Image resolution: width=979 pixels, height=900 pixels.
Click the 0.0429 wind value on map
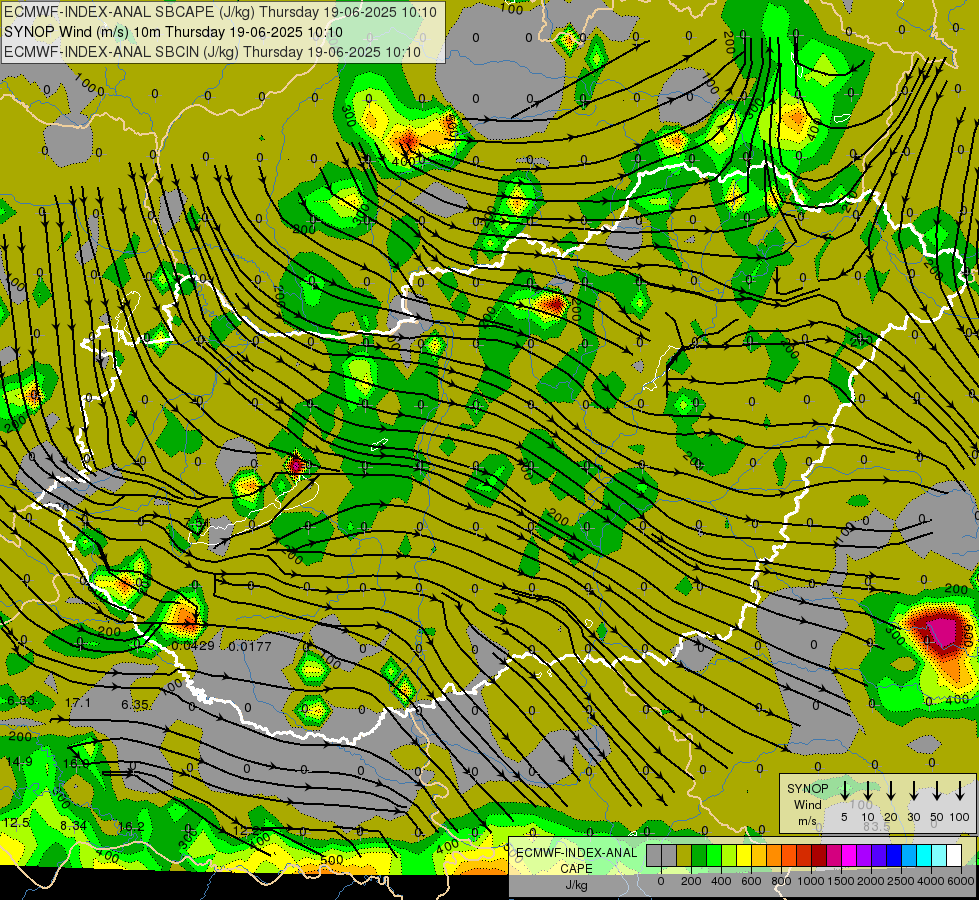click(193, 646)
